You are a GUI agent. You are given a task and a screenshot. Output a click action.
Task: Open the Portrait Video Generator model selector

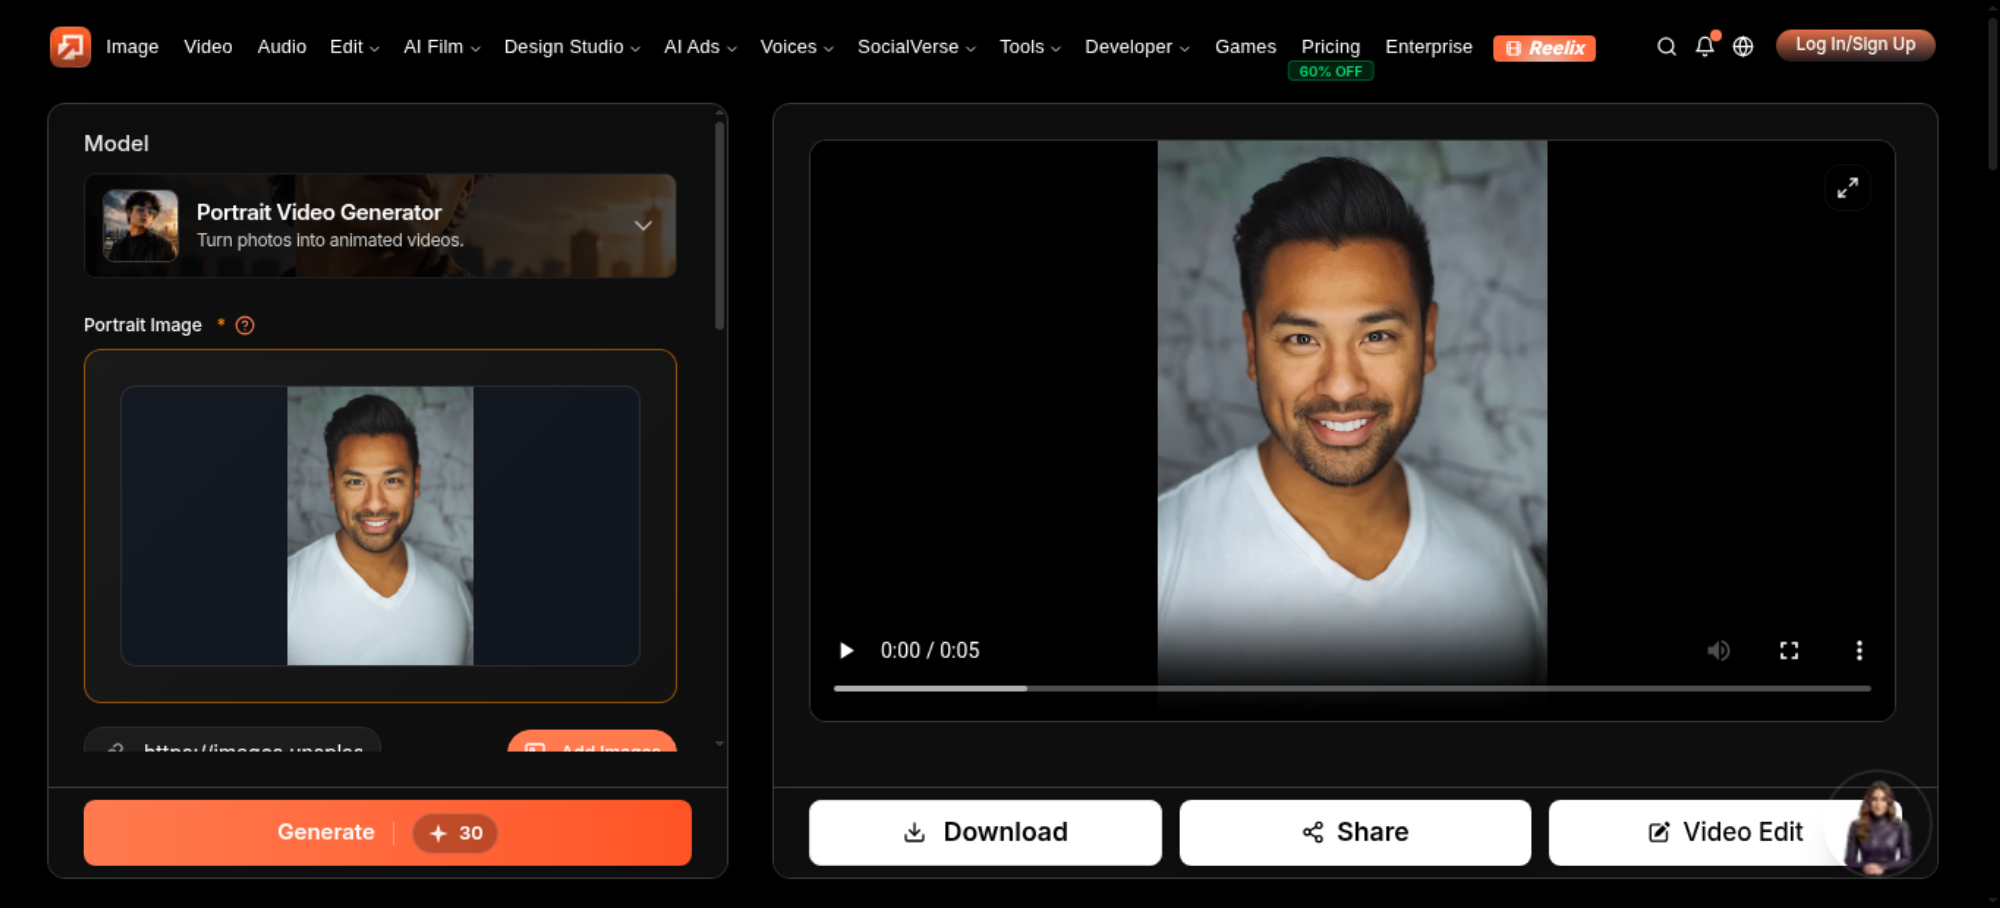pyautogui.click(x=380, y=226)
